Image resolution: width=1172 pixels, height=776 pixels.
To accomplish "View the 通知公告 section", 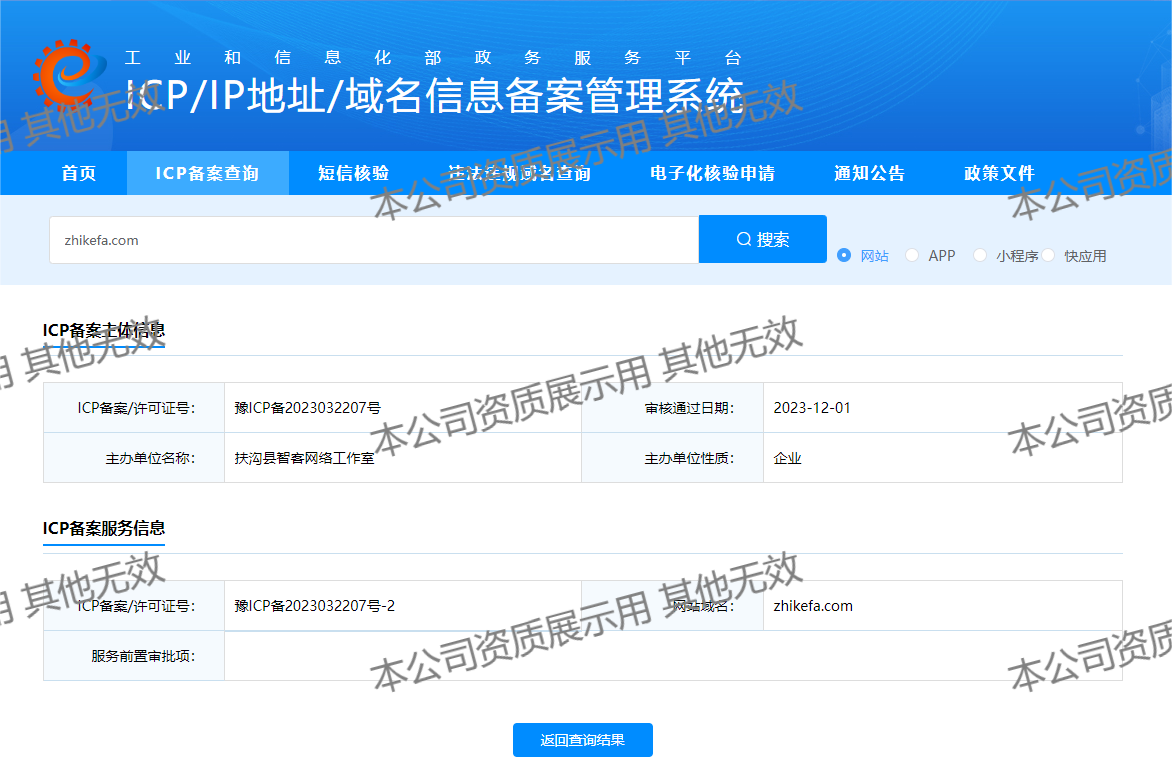I will pos(868,173).
